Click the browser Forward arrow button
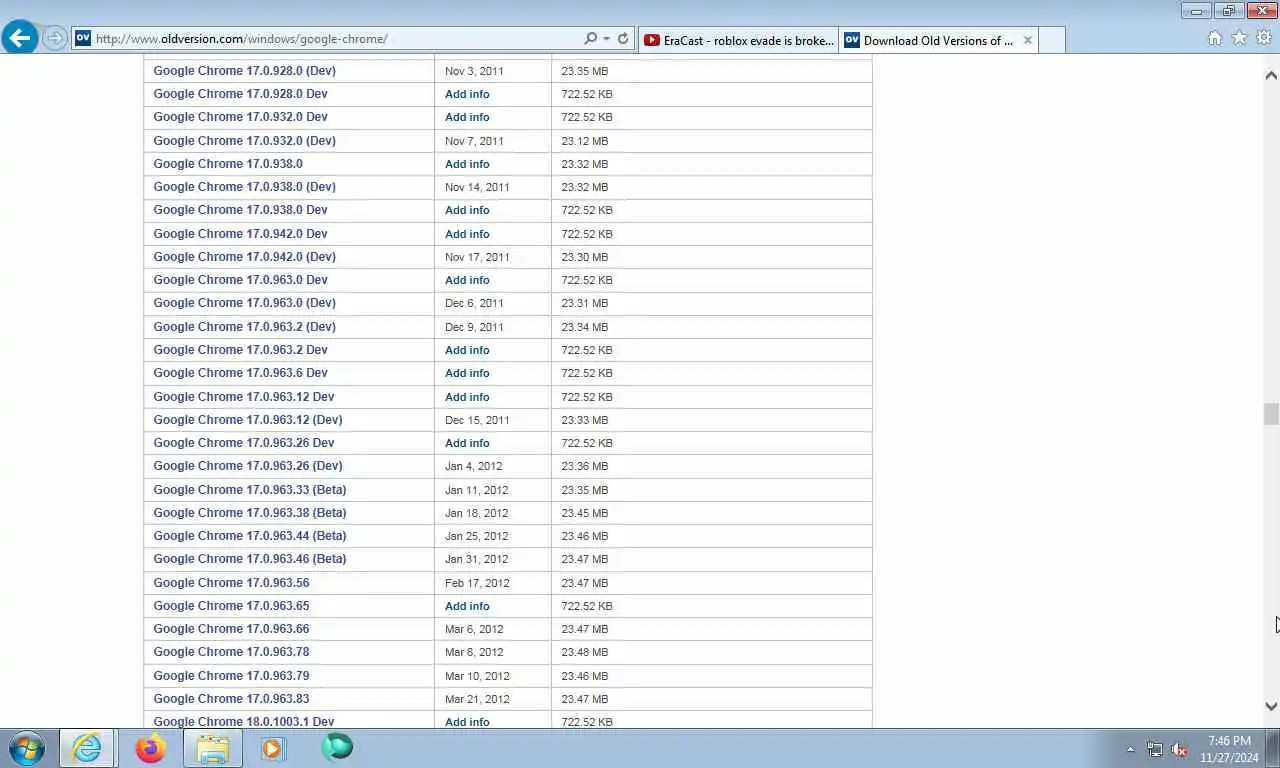The width and height of the screenshot is (1280, 768). pos(54,38)
